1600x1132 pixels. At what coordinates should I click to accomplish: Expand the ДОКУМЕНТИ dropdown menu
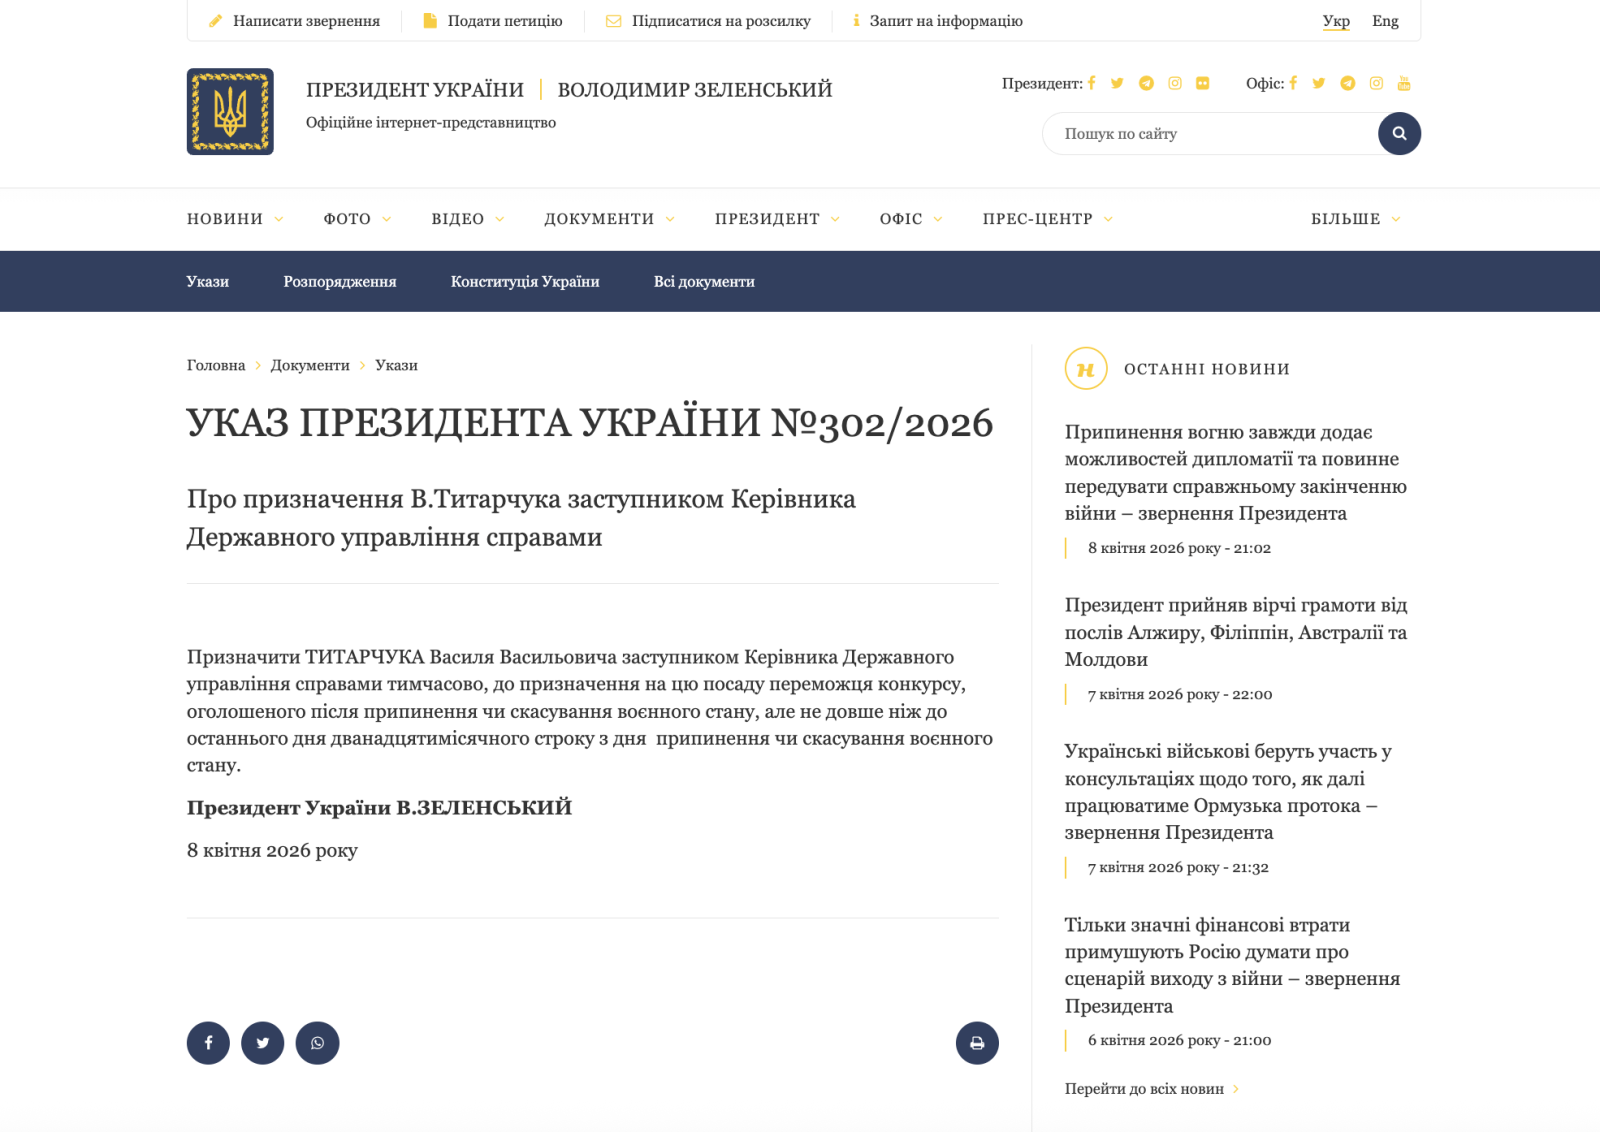tap(609, 219)
